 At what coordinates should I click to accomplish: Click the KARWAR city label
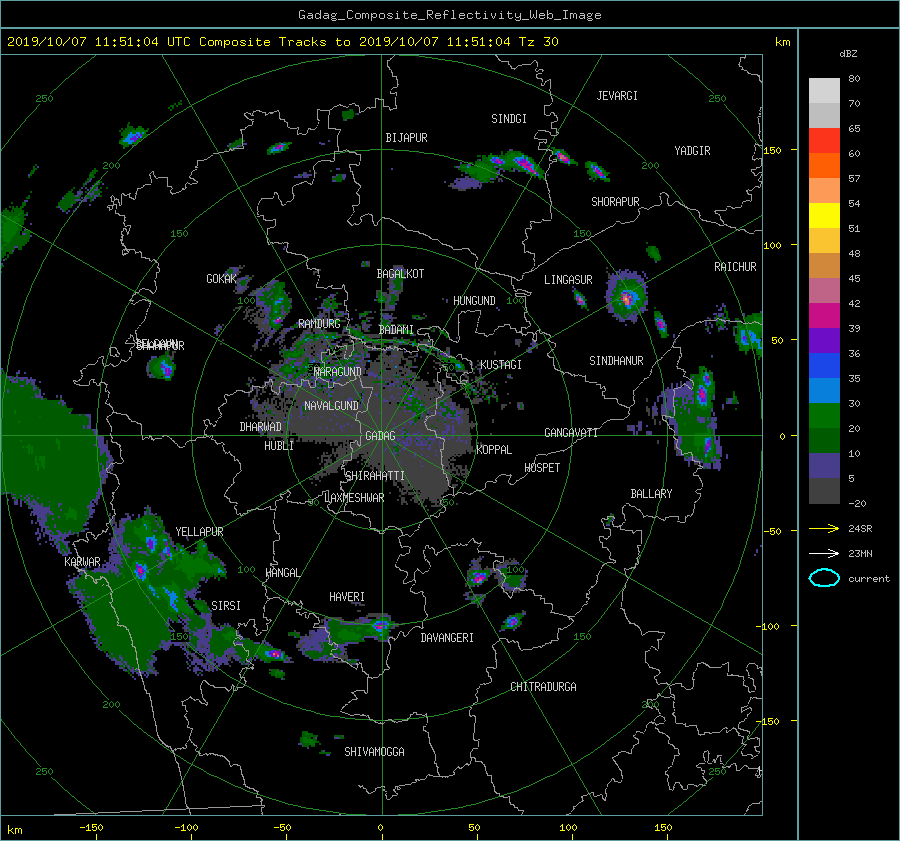82,562
